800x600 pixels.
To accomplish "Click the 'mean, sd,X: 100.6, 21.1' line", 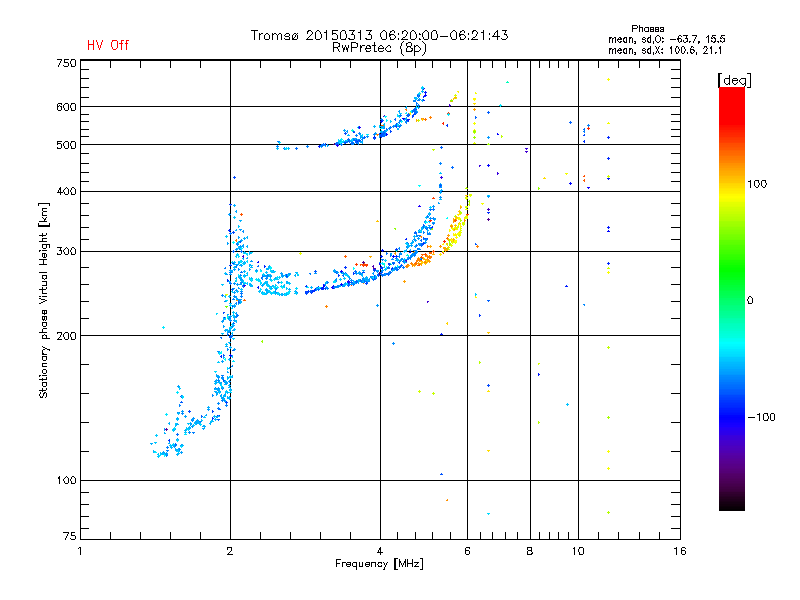I will tap(665, 51).
